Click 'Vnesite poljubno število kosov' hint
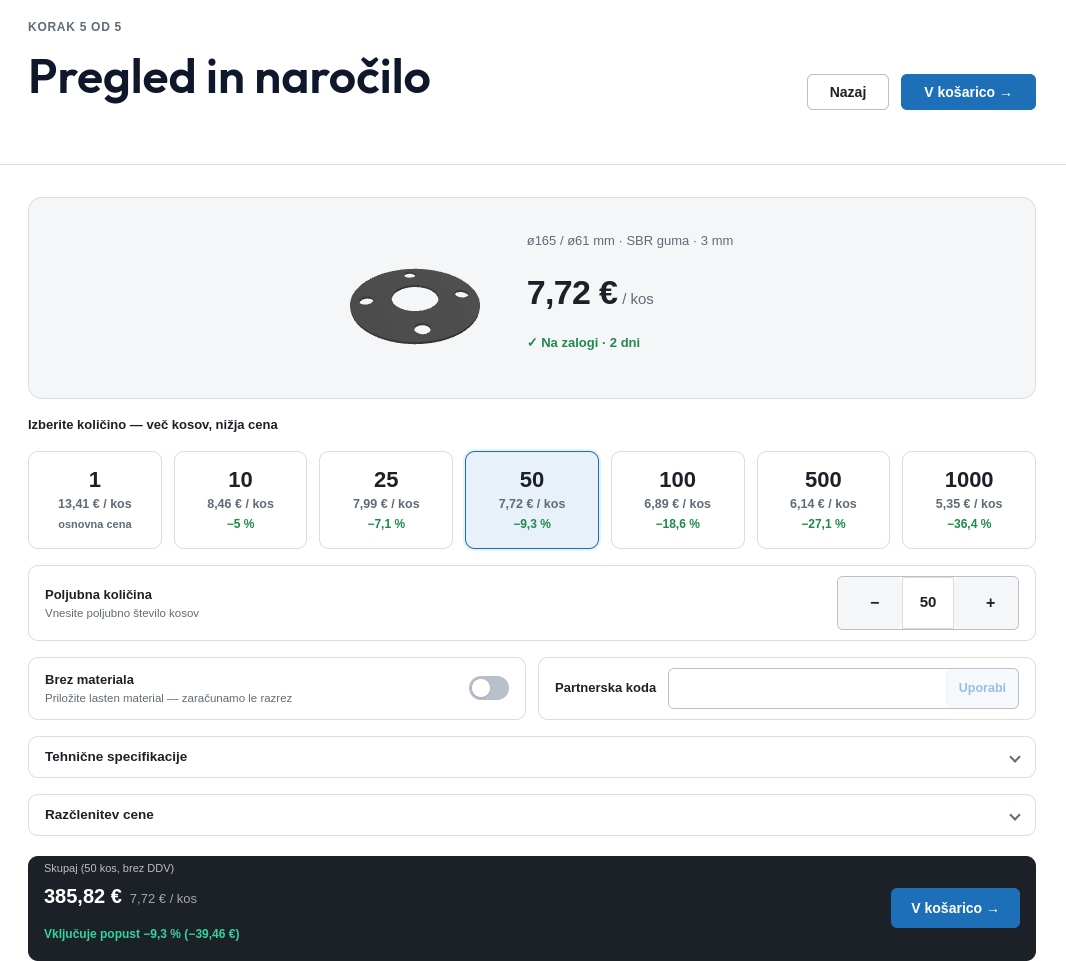 pyautogui.click(x=122, y=613)
